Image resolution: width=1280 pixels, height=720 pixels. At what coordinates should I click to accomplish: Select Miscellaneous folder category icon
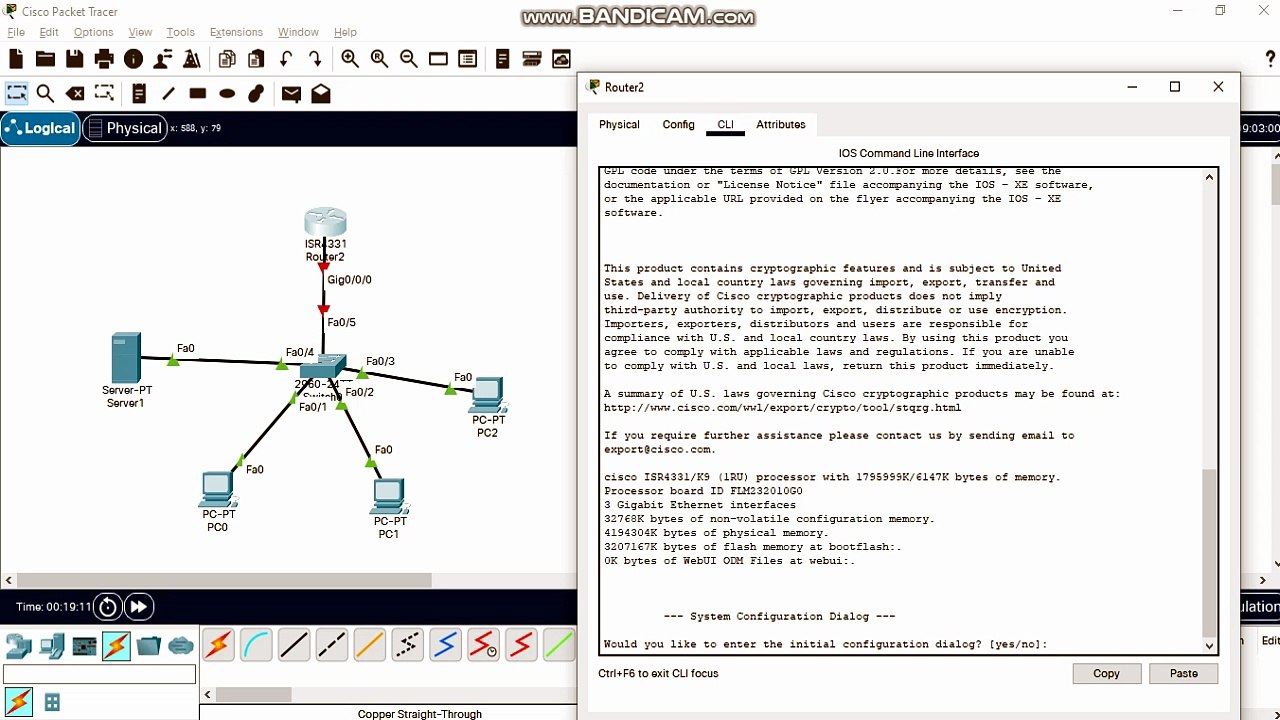click(x=149, y=647)
